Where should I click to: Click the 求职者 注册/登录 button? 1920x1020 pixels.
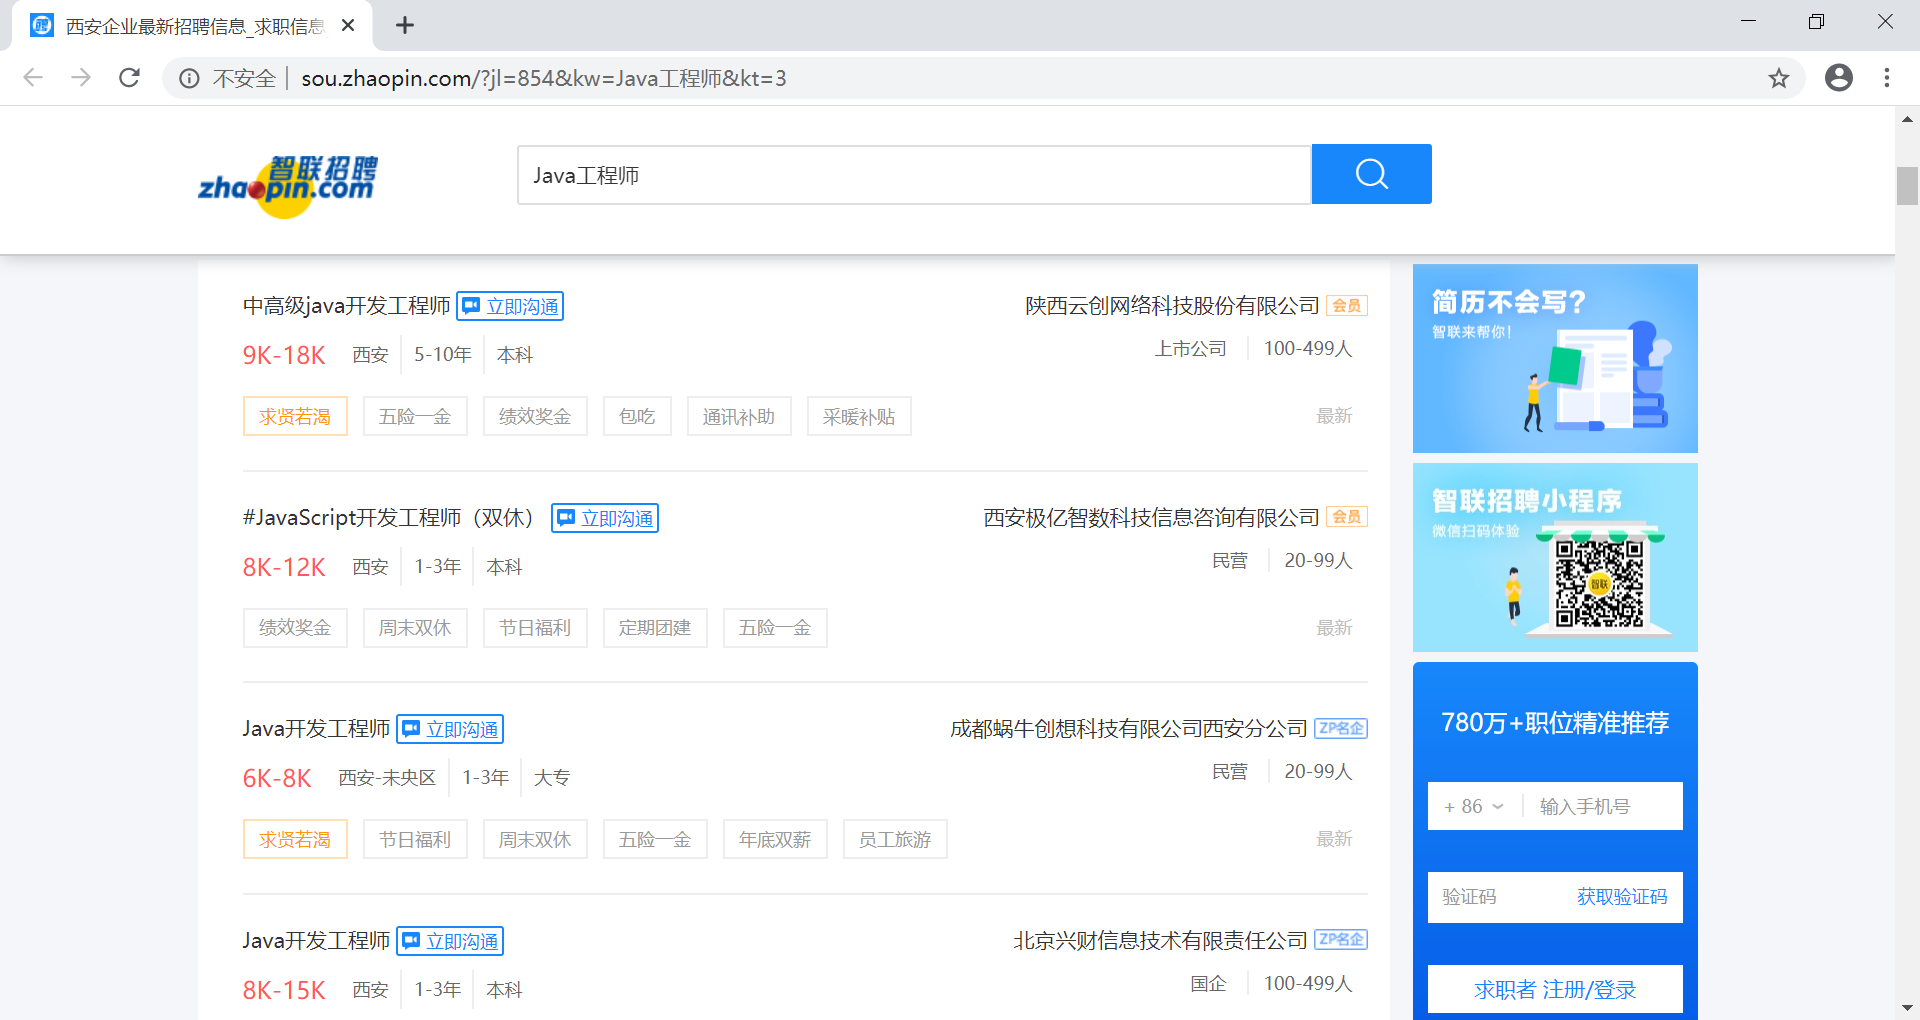tap(1554, 989)
